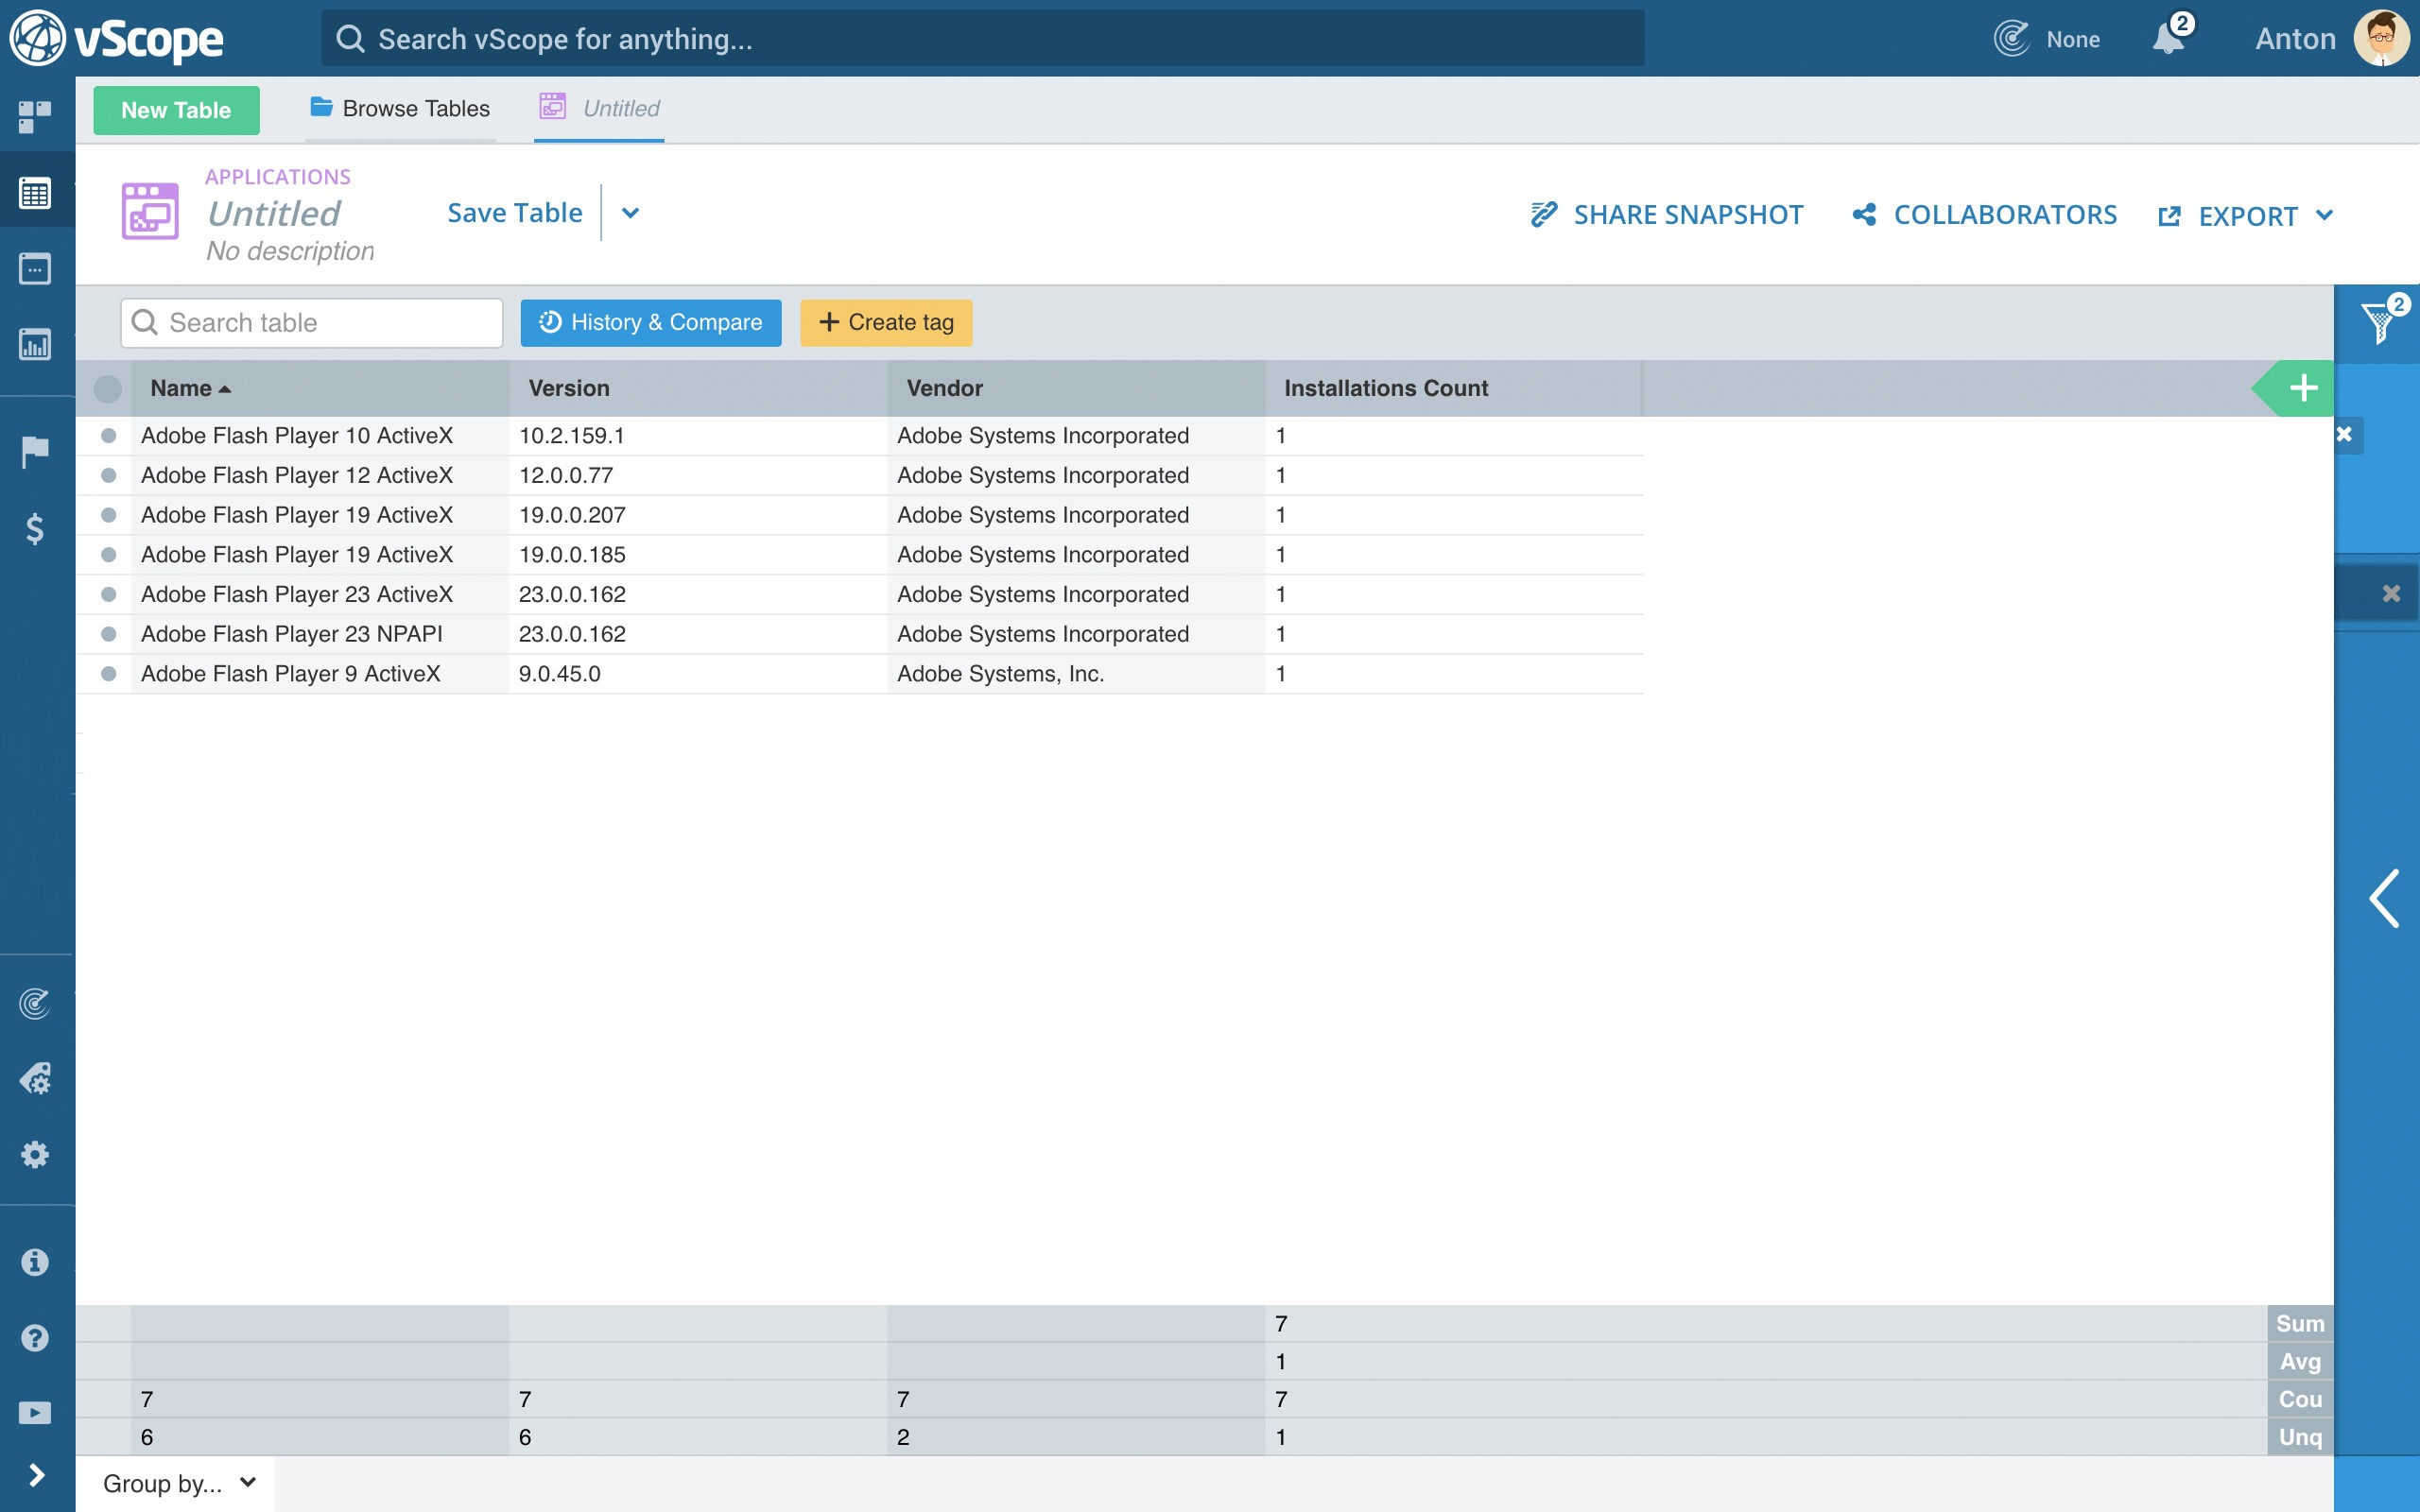The image size is (2420, 1512).
Task: Click the 10.2.159.1 version cell
Action: (x=698, y=435)
